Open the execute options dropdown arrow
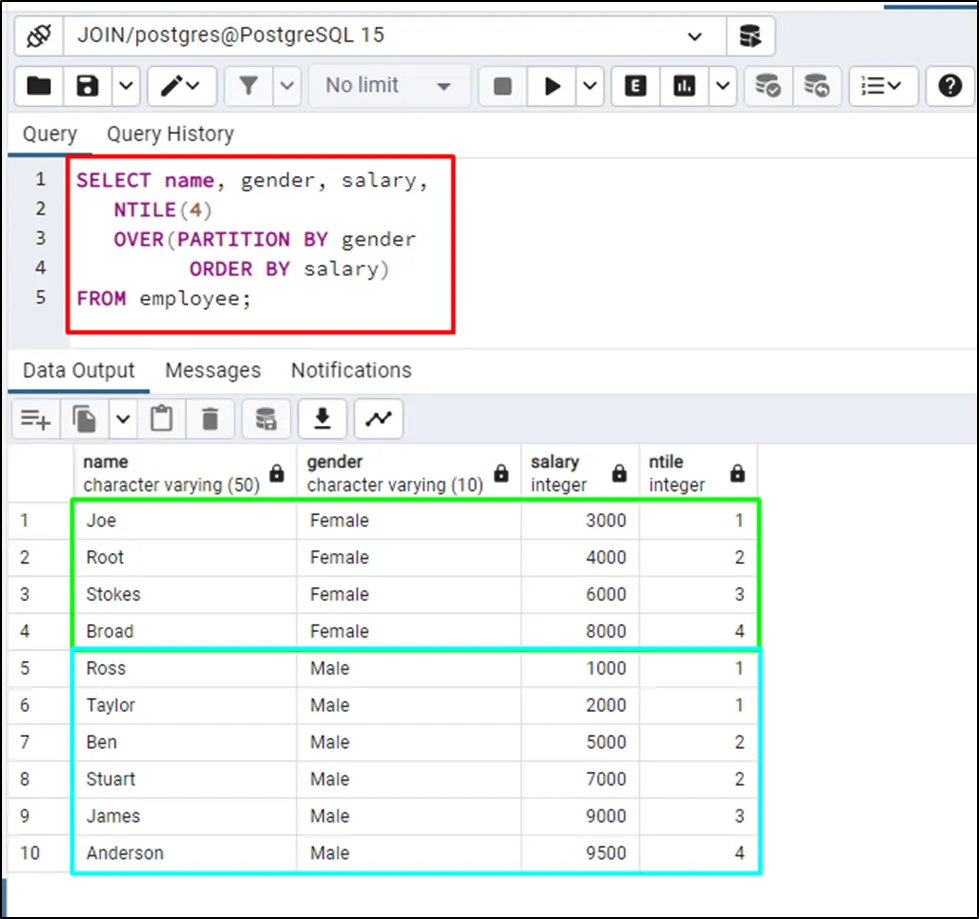Image resolution: width=979 pixels, height=919 pixels. pyautogui.click(x=590, y=87)
